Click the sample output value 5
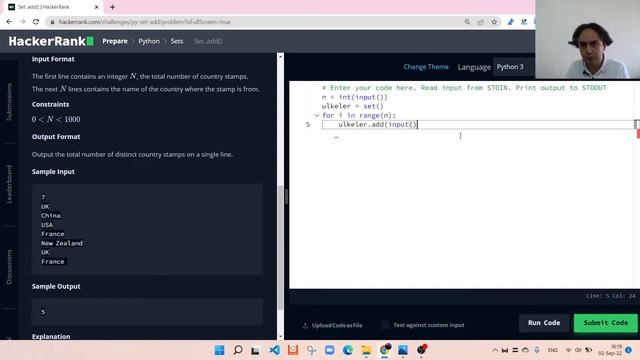 click(43, 312)
